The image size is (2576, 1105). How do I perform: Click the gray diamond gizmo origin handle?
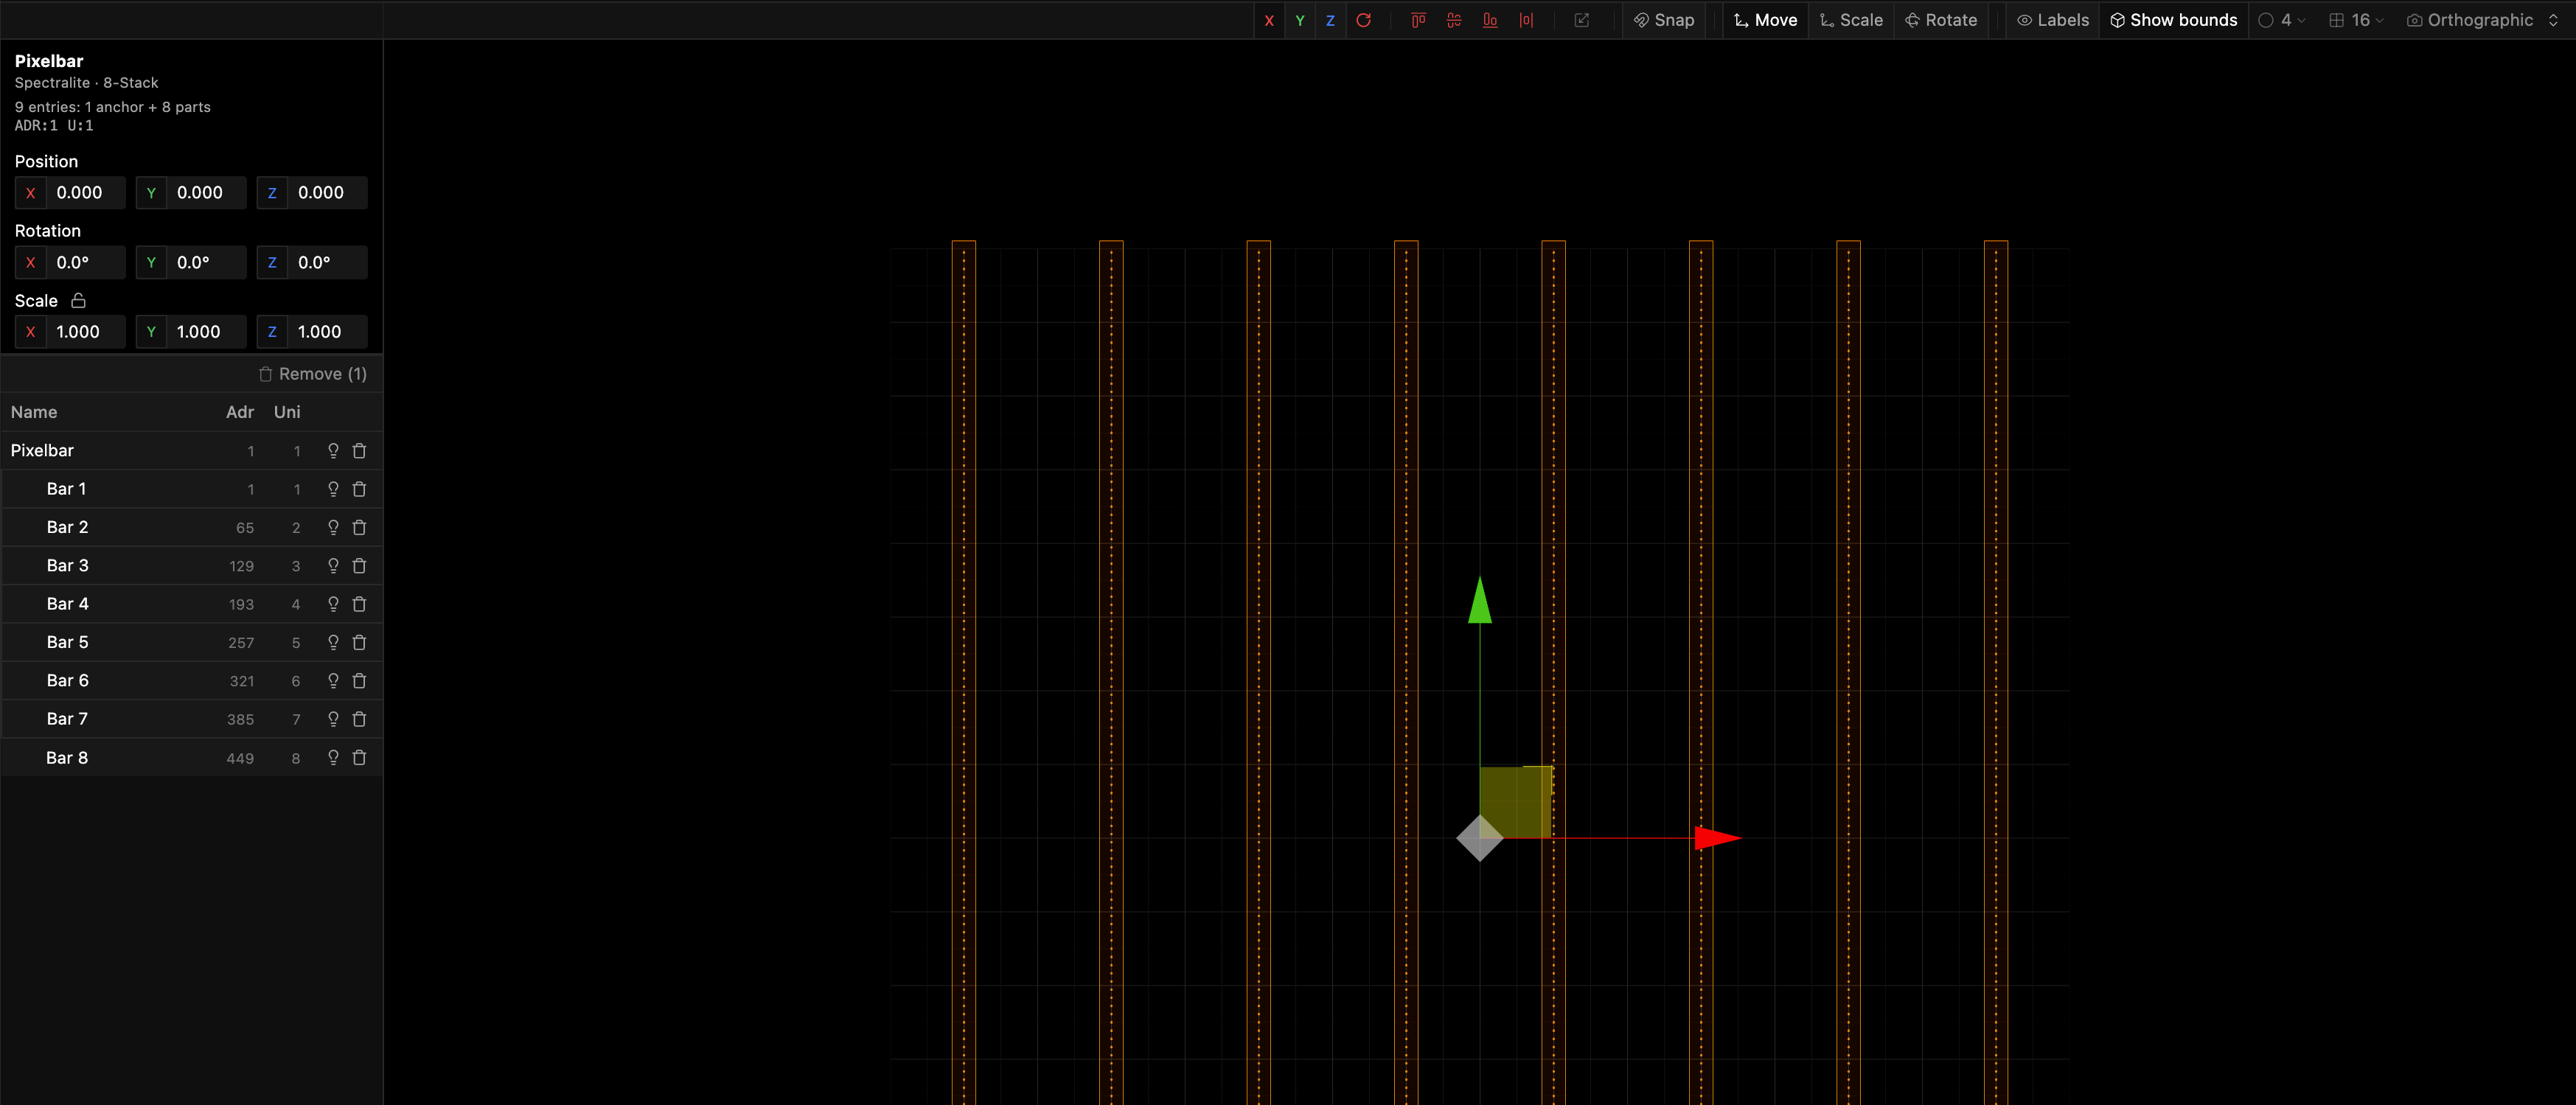tap(1480, 838)
